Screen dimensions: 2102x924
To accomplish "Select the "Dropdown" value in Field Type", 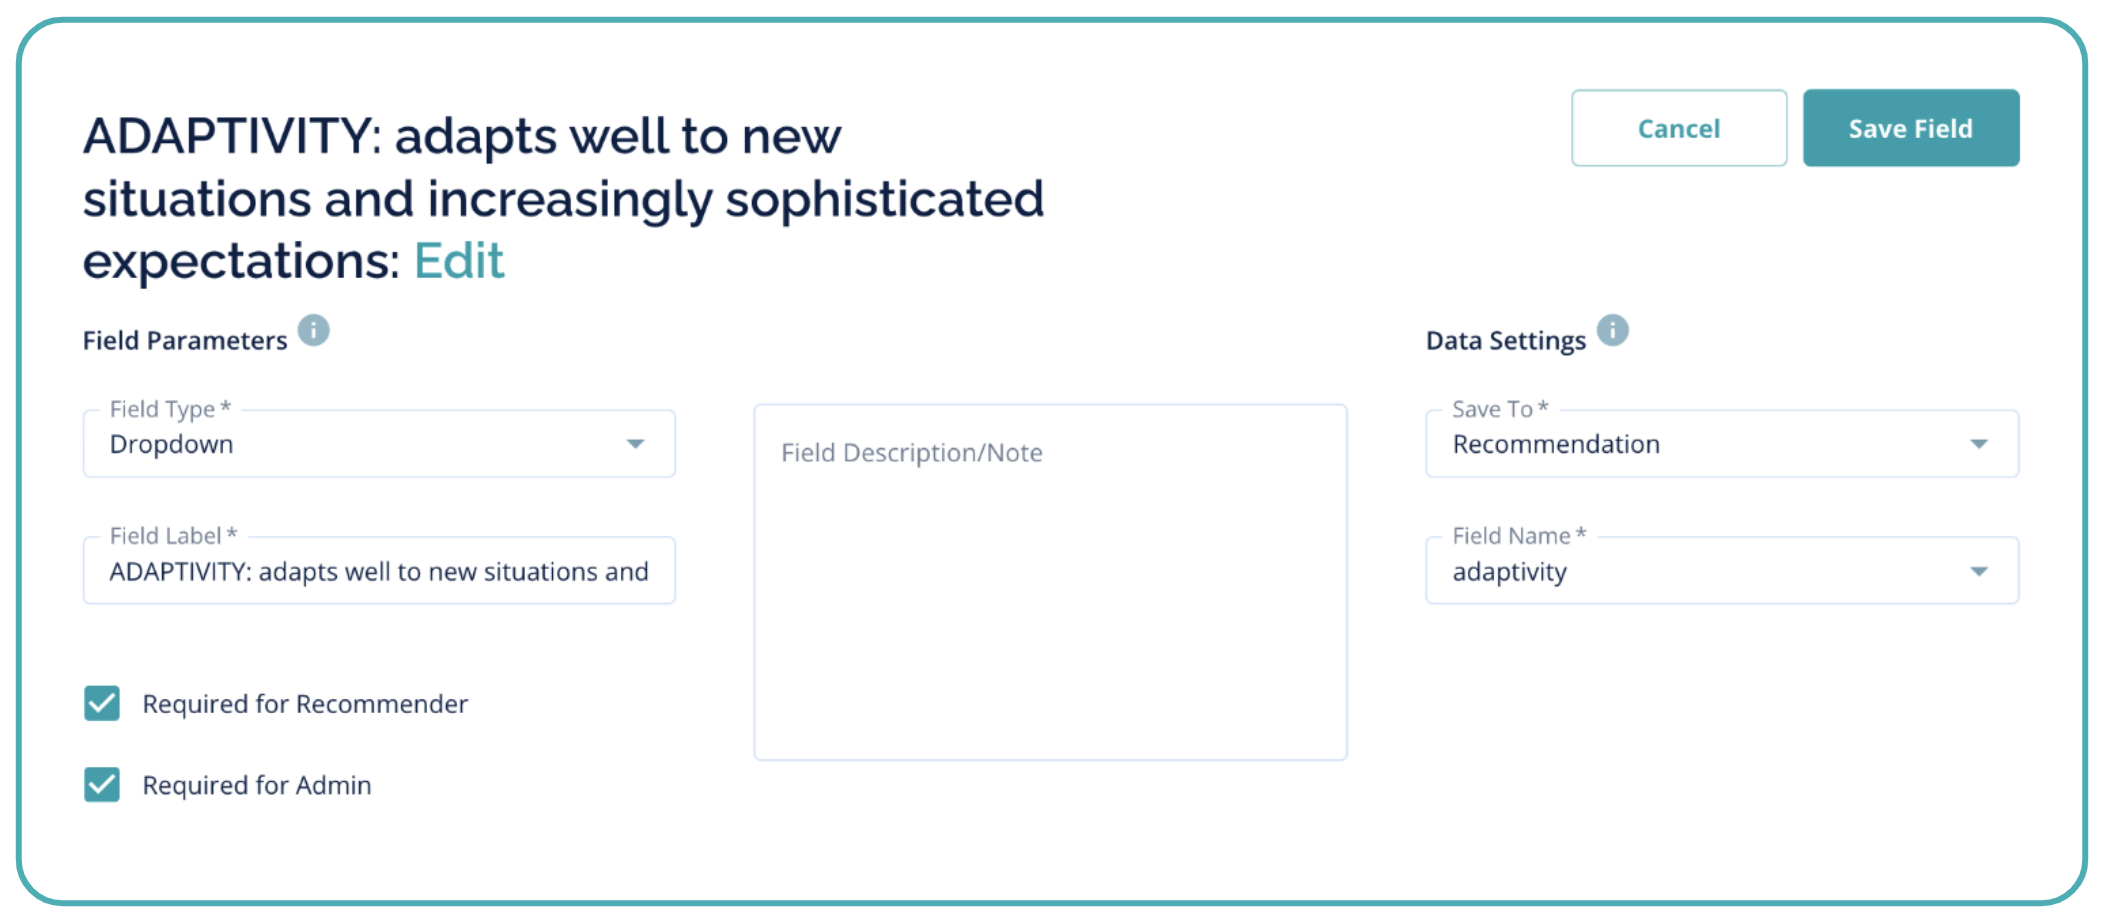I will coord(171,444).
